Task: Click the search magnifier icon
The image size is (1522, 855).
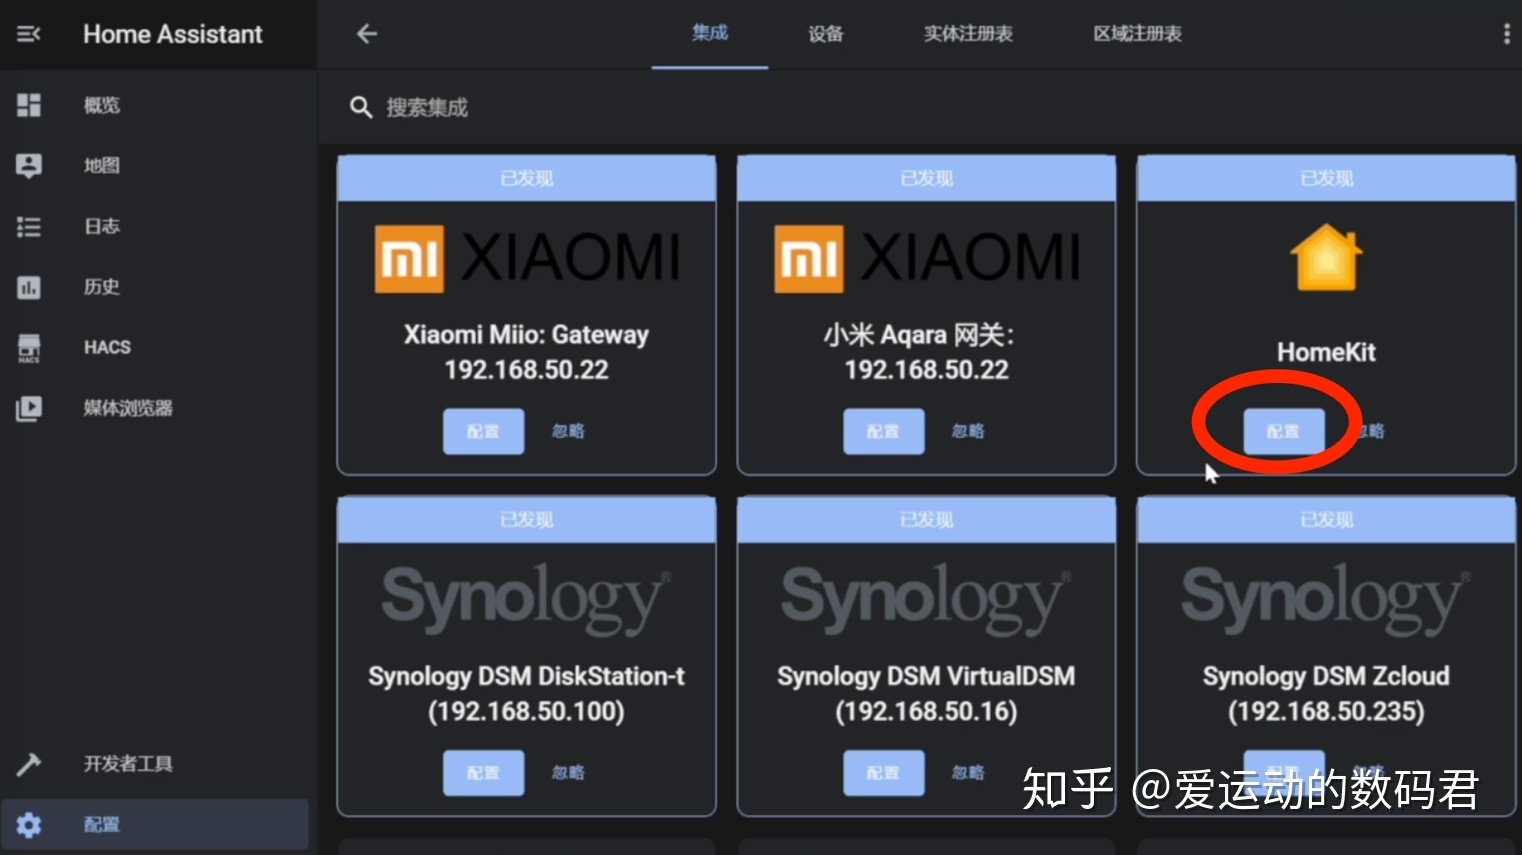Action: (361, 107)
